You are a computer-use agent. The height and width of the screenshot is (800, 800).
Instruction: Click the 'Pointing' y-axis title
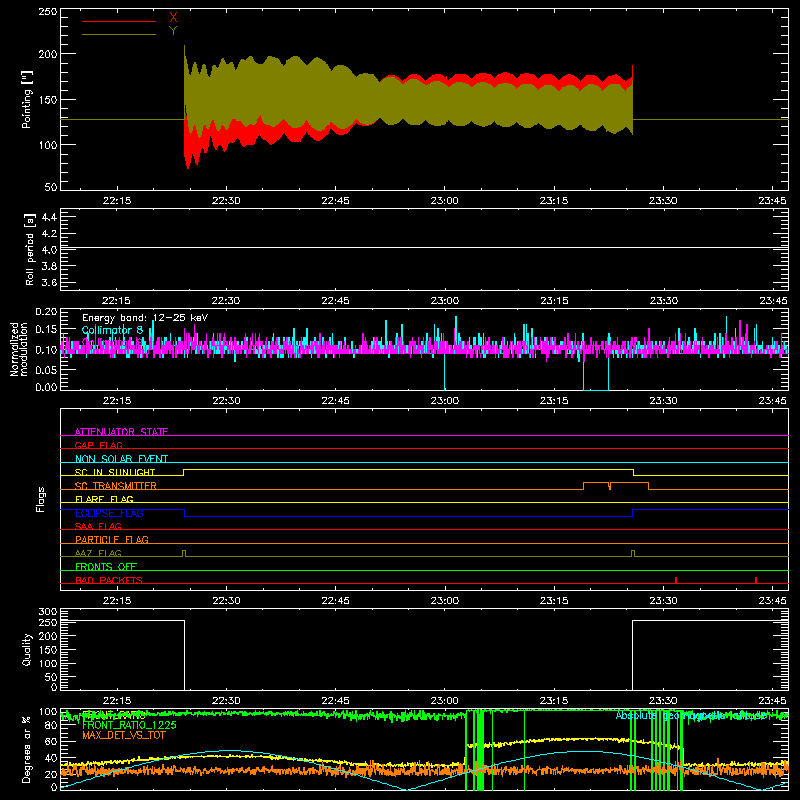pos(27,100)
